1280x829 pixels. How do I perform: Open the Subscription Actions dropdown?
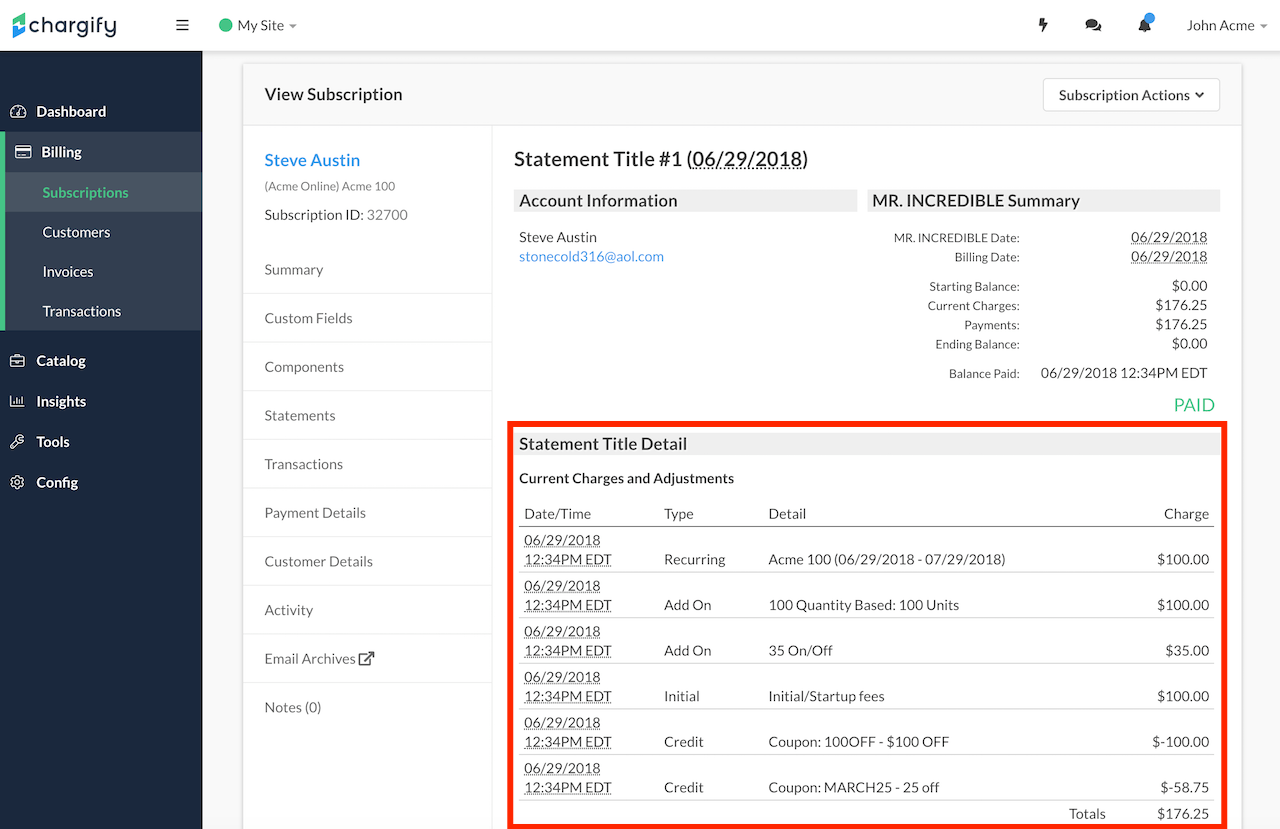tap(1131, 95)
